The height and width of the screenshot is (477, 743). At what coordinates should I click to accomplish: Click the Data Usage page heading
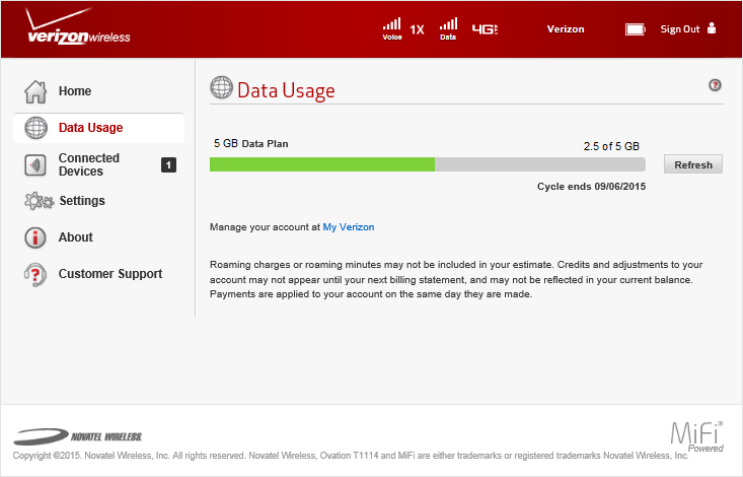[286, 90]
